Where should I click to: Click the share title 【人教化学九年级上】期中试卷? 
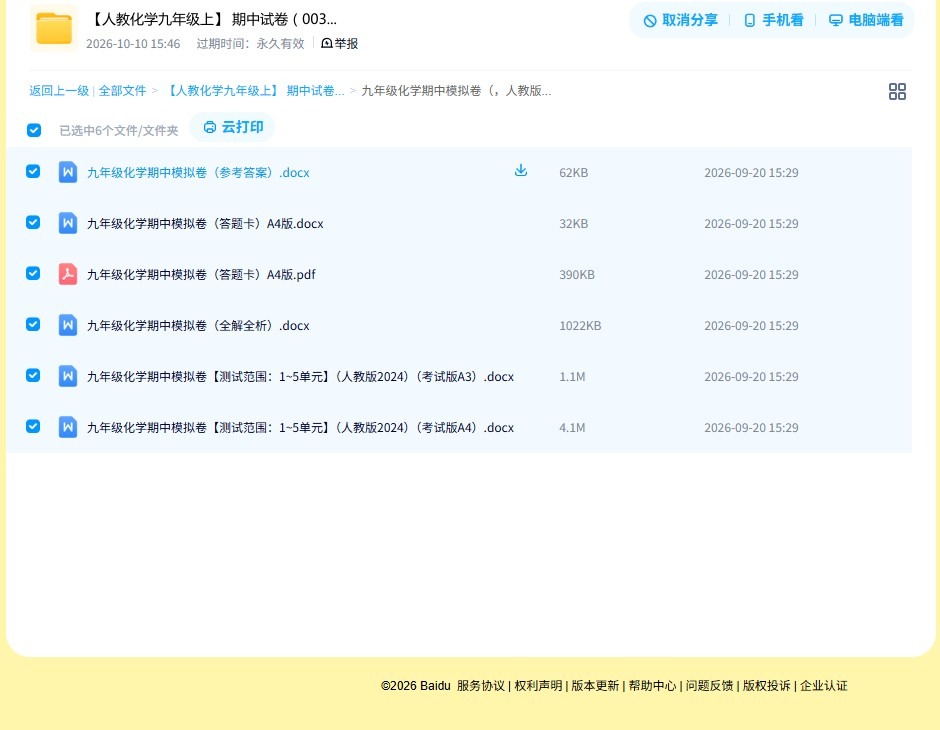(x=213, y=19)
